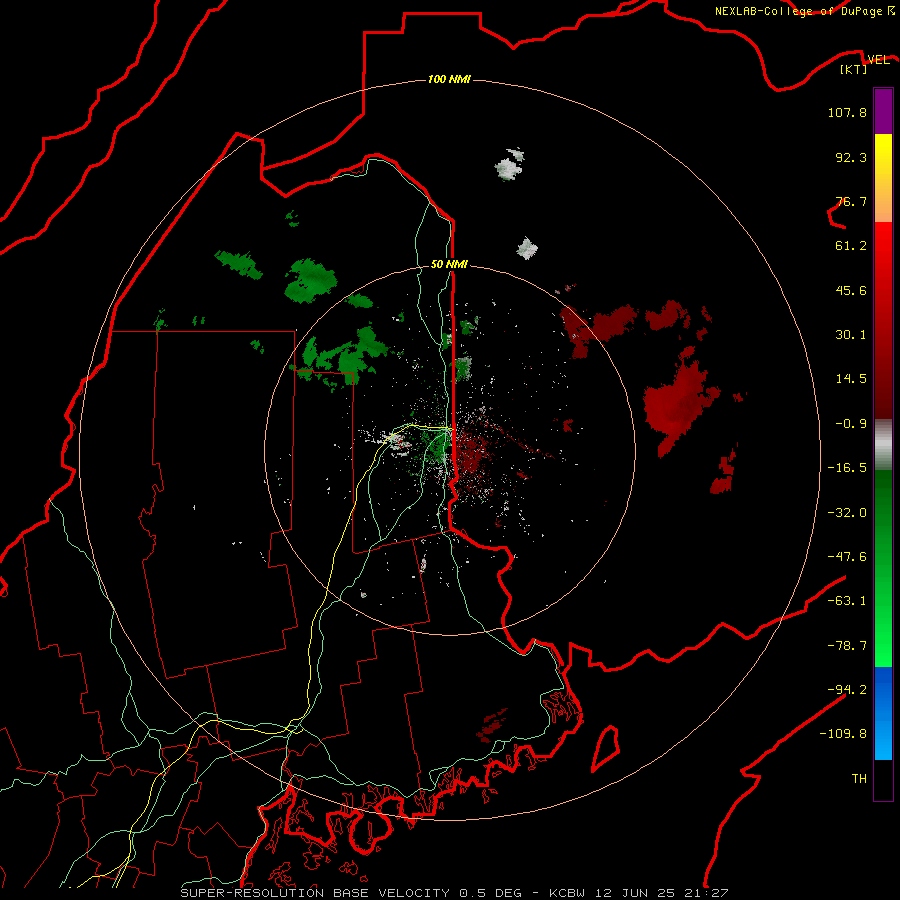Click the 107.8 scale value
900x900 pixels.
coord(847,112)
